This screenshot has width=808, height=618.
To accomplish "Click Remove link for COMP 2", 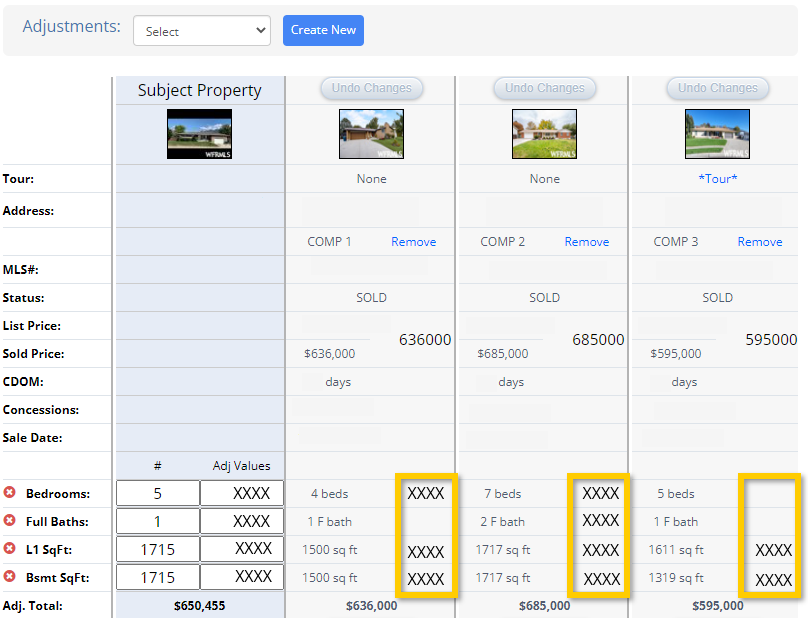I will [586, 242].
